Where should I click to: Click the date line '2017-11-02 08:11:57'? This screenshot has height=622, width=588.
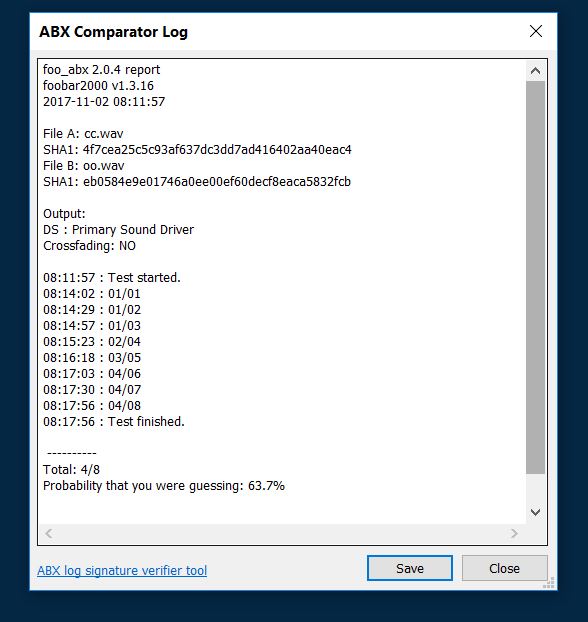click(104, 102)
